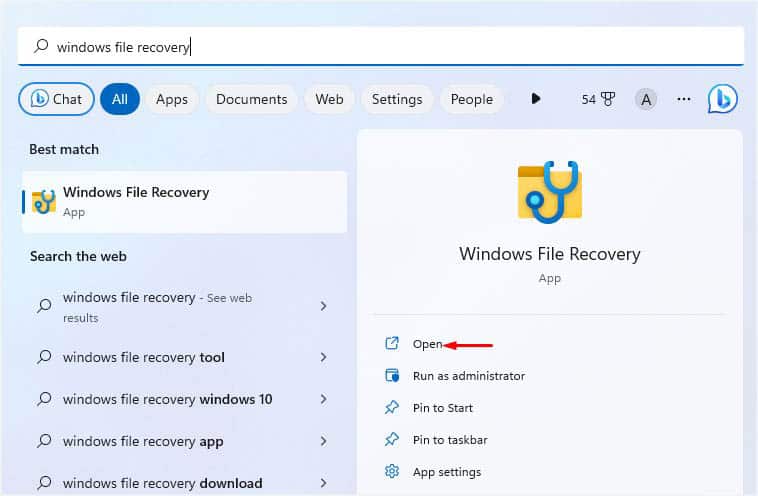Click large Windows File Recovery icon in preview pane
This screenshot has height=496, width=758.
[550, 192]
